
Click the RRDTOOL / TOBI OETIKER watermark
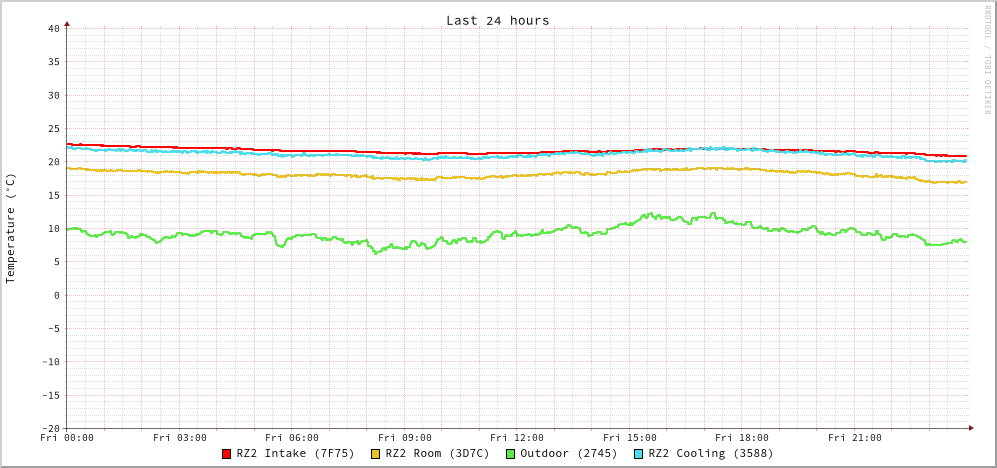(x=987, y=60)
